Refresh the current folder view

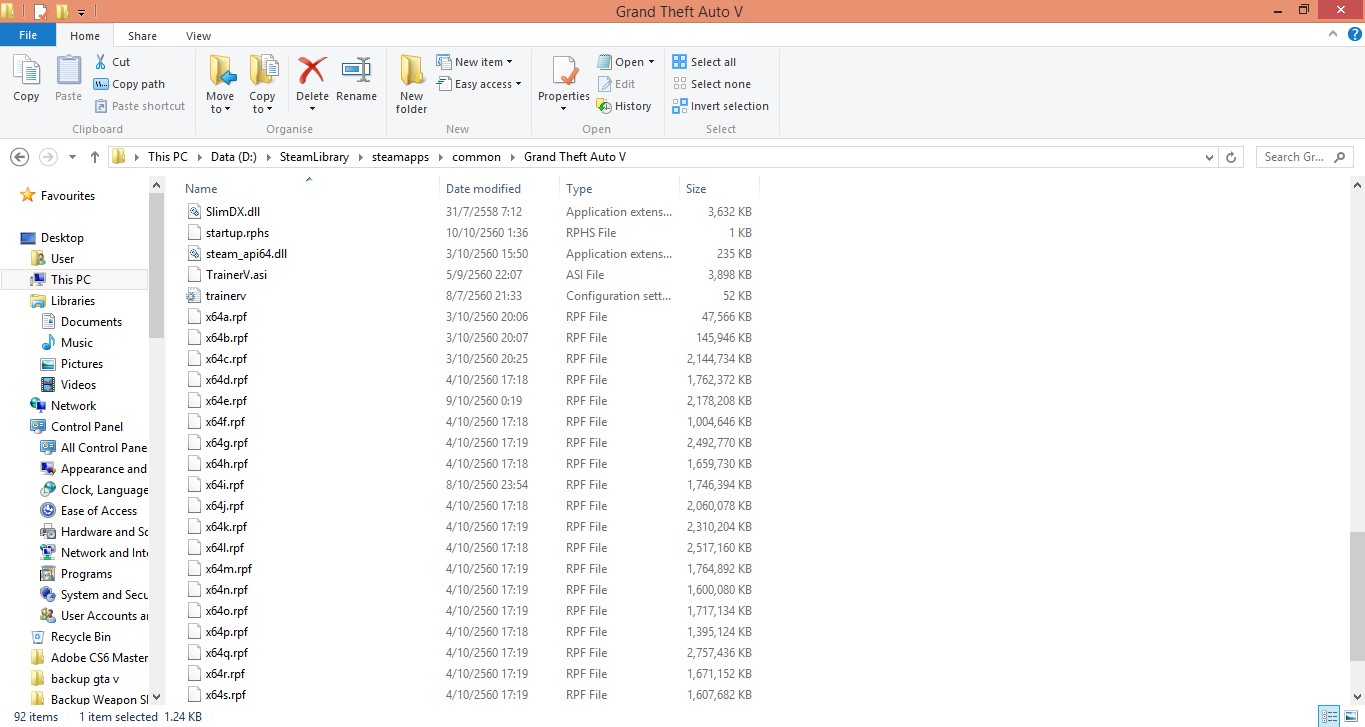[x=1232, y=157]
